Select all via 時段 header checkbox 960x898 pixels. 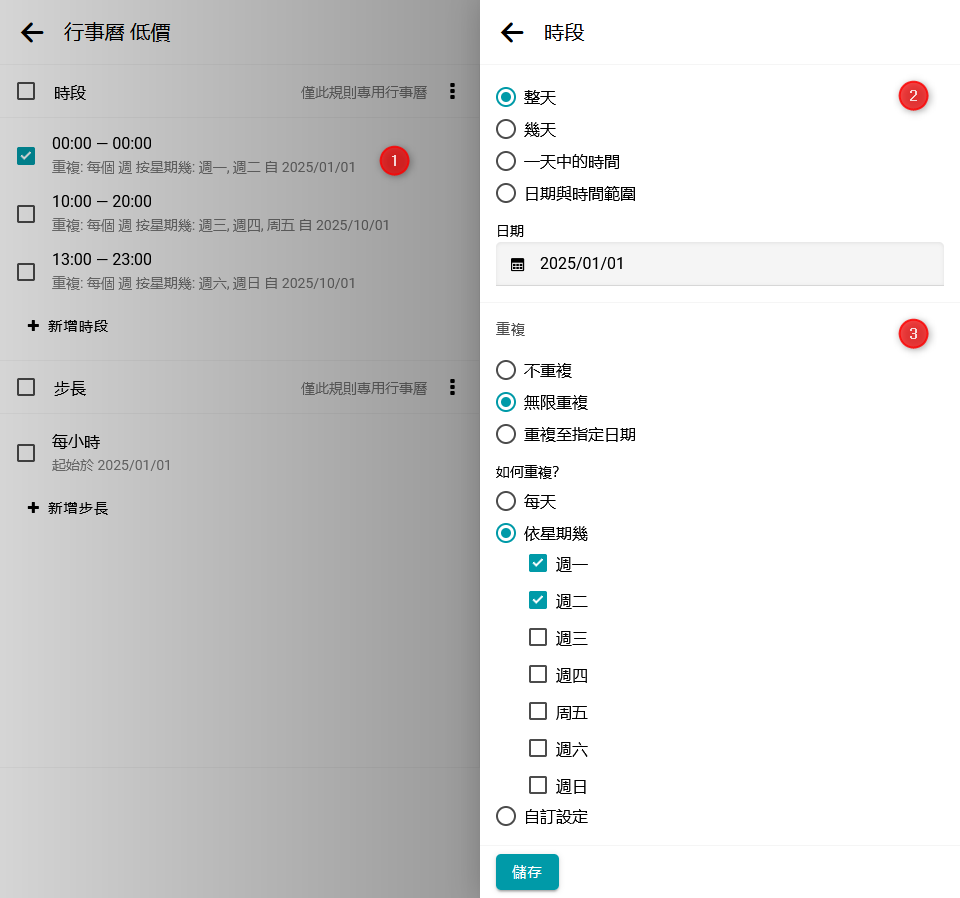[26, 92]
